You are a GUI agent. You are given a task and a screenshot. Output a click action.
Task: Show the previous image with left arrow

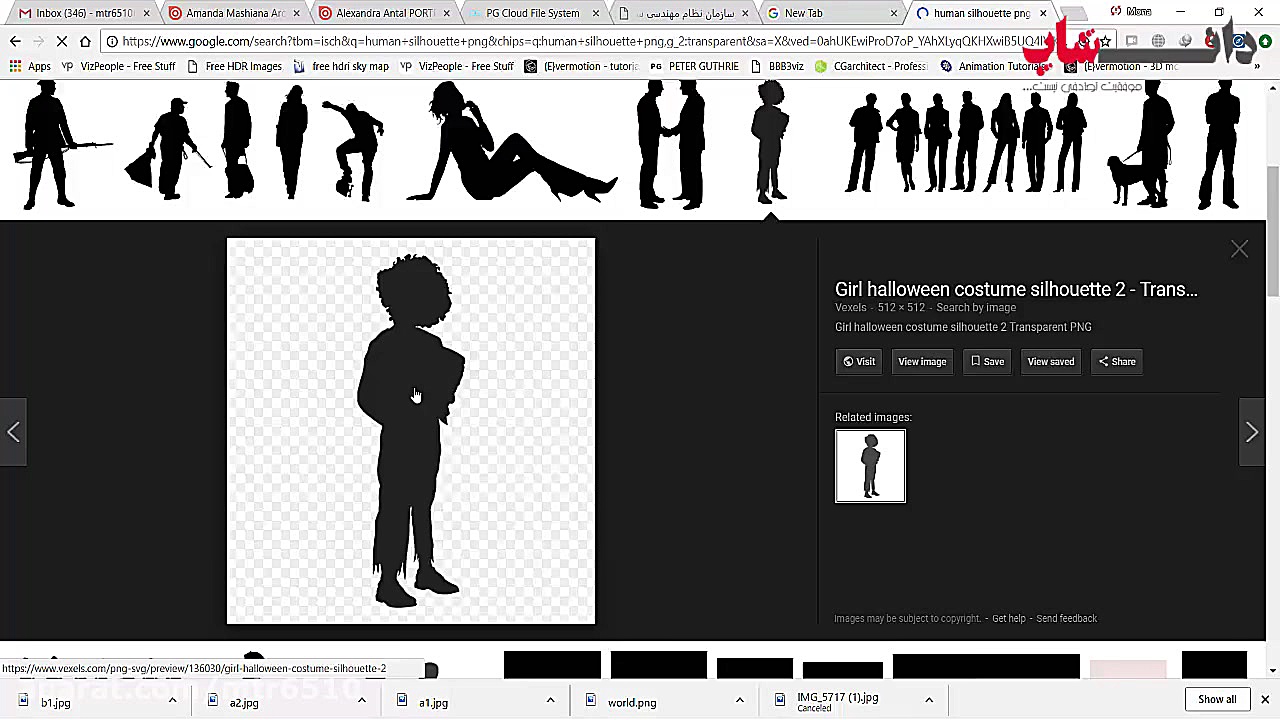[13, 432]
